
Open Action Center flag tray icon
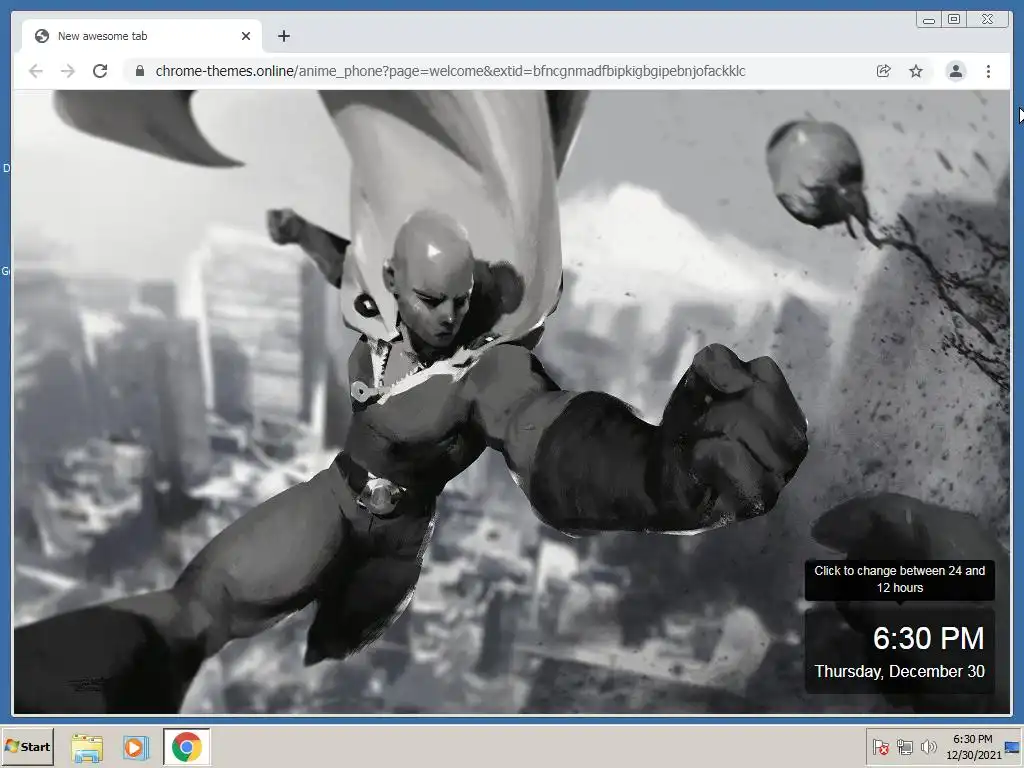(x=880, y=748)
